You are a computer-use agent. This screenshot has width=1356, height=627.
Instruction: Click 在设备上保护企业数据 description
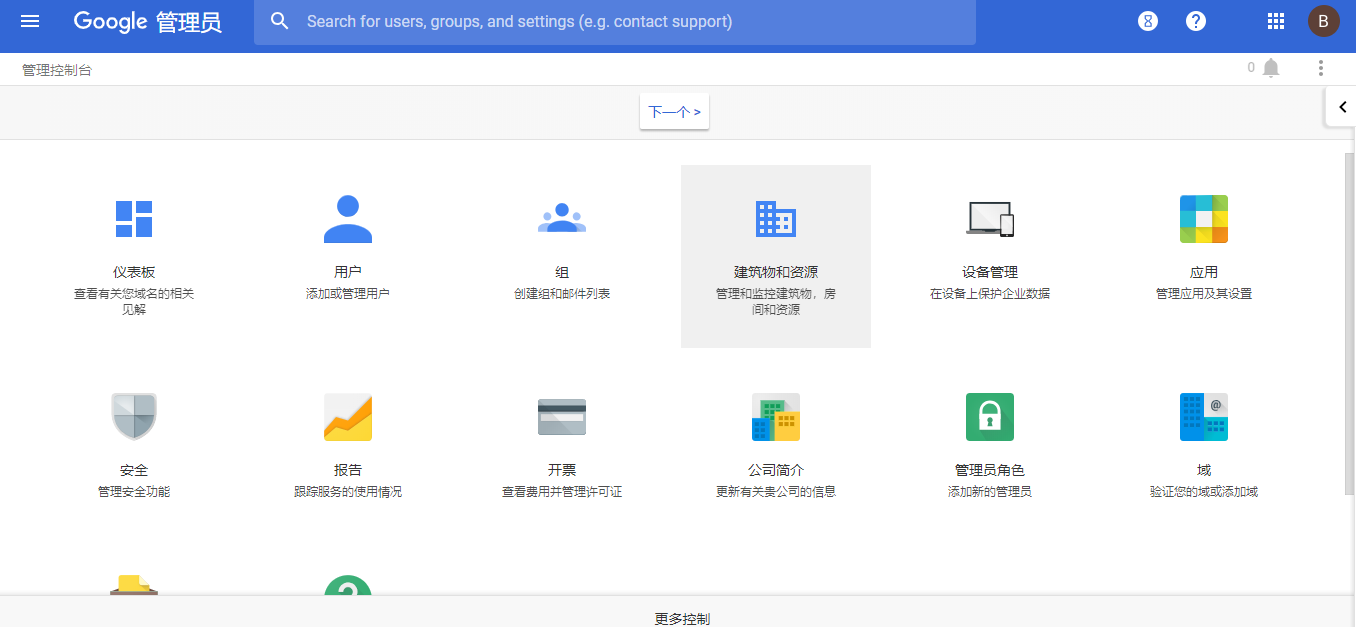click(x=990, y=294)
